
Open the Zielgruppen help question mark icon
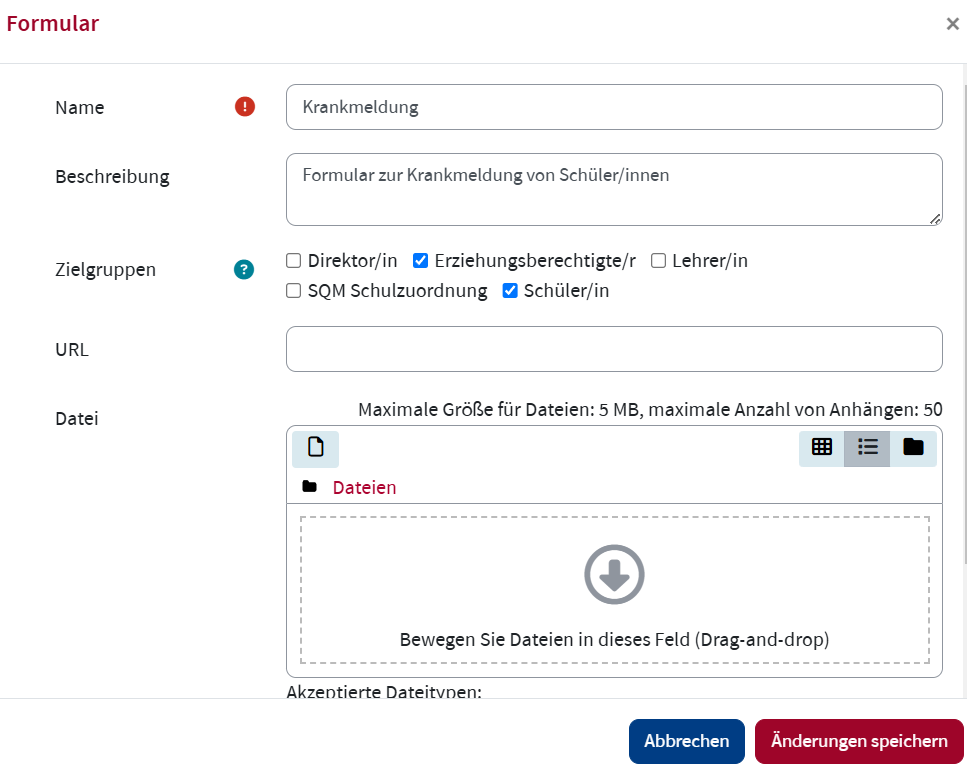pos(243,269)
